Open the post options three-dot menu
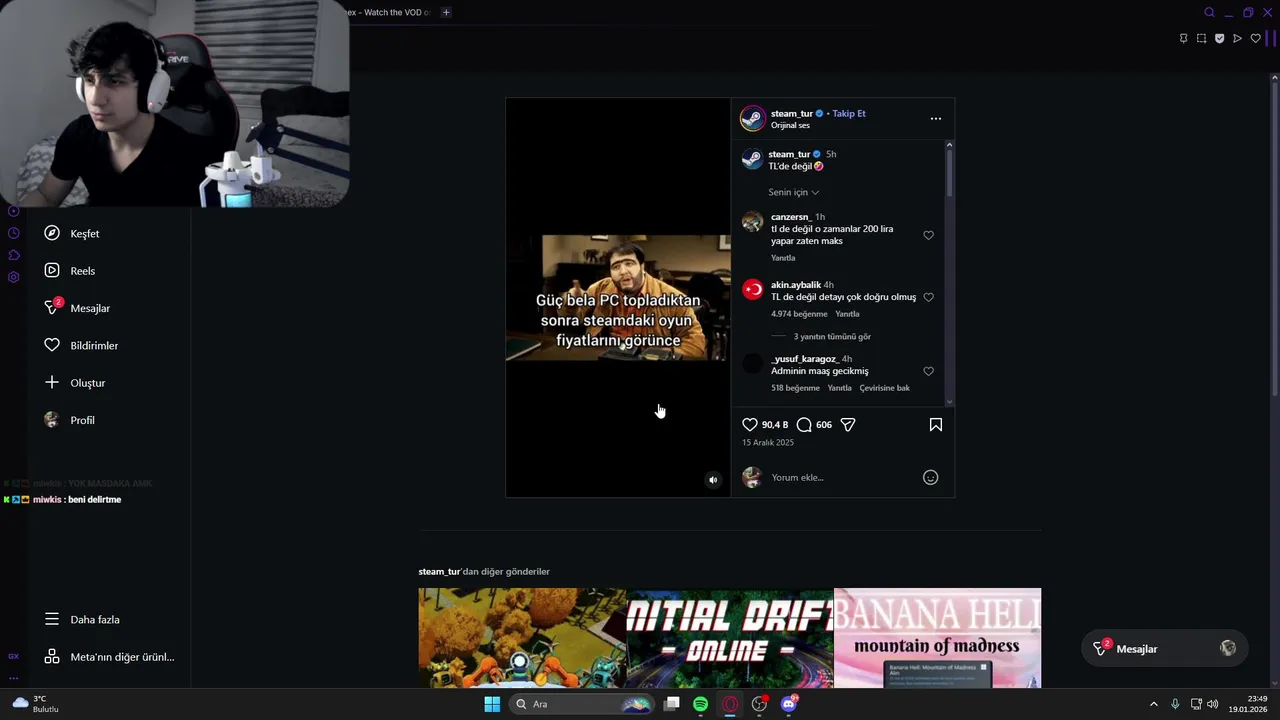 (x=936, y=118)
